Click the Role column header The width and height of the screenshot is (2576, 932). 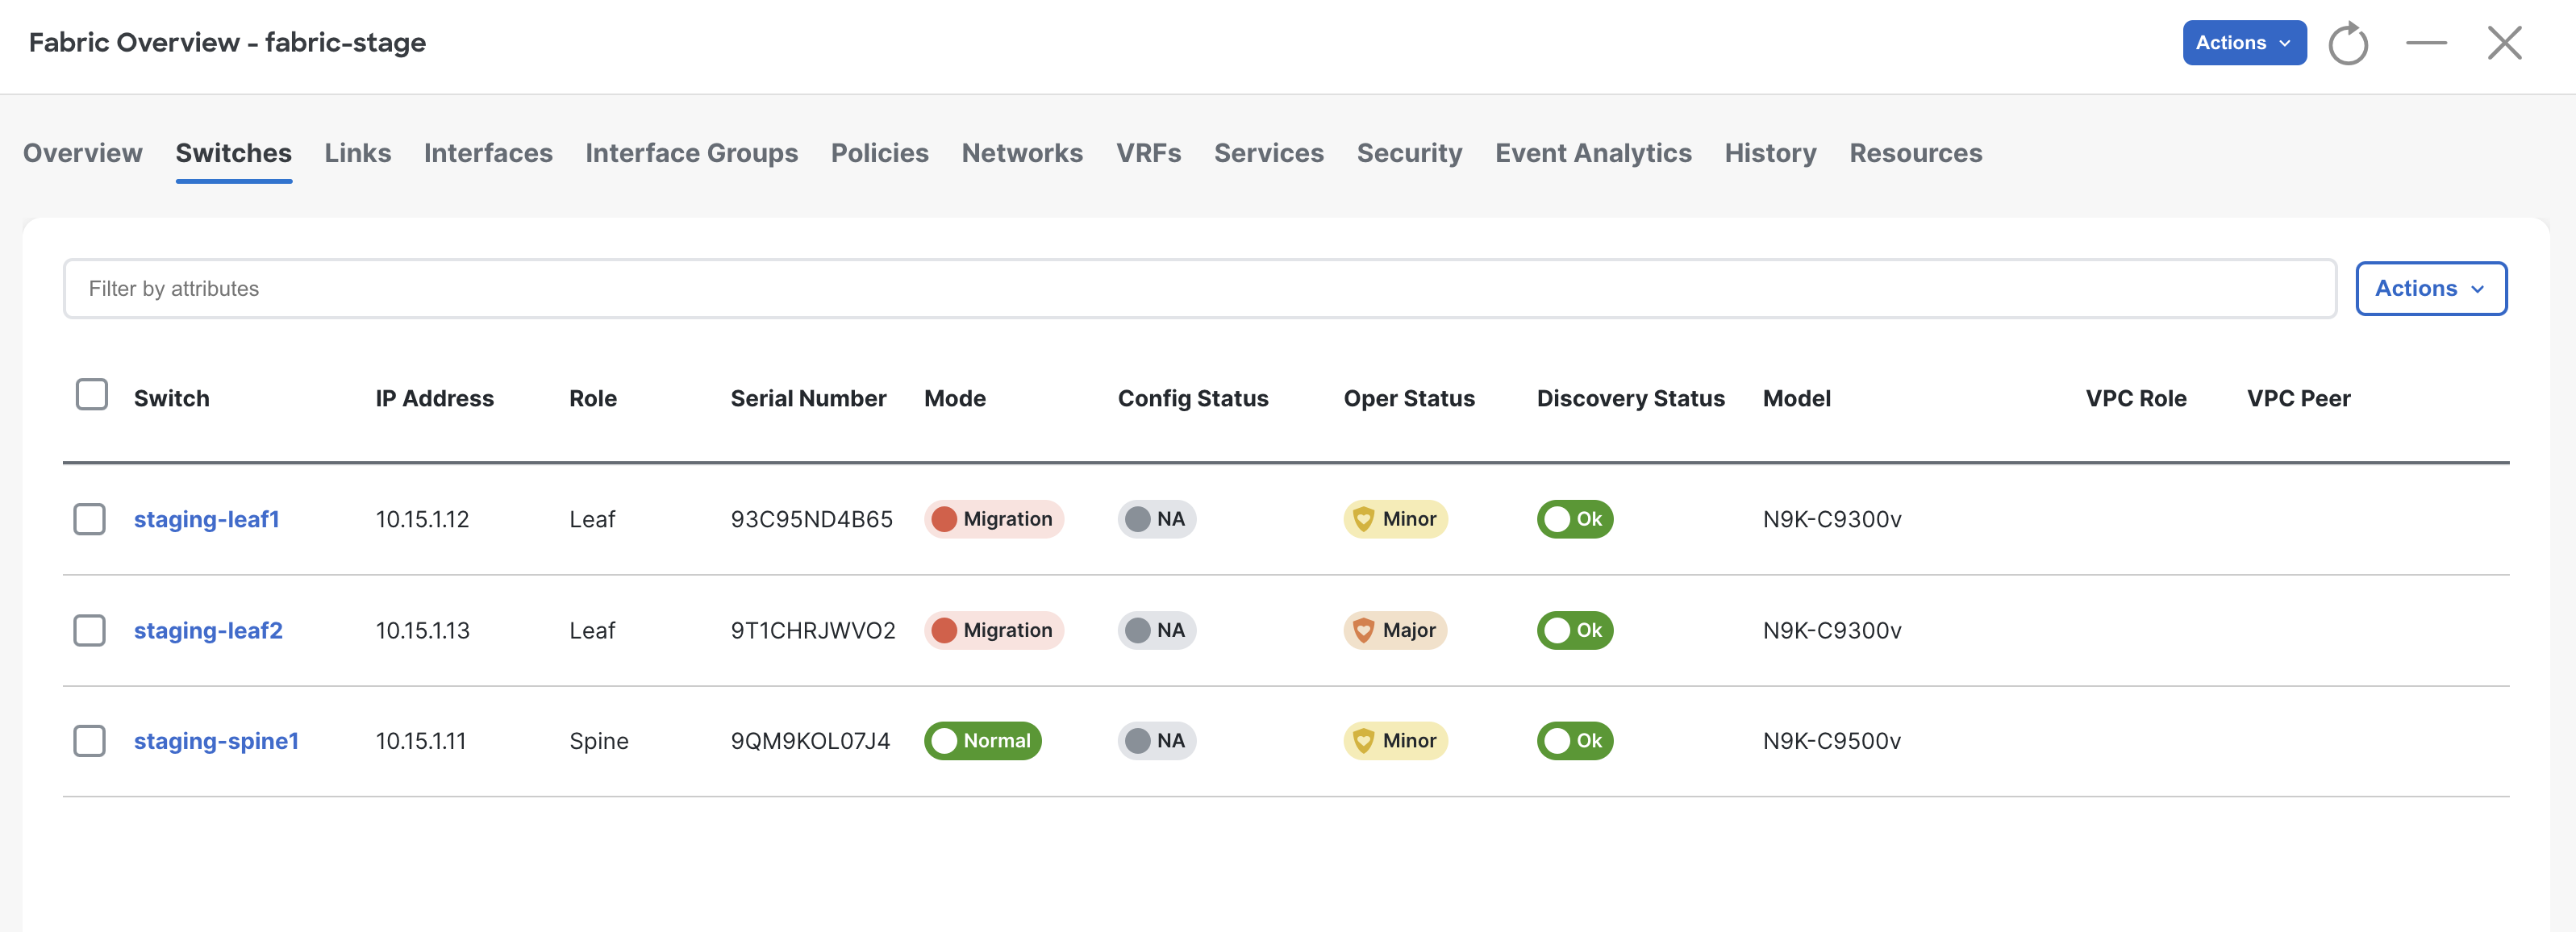593,398
